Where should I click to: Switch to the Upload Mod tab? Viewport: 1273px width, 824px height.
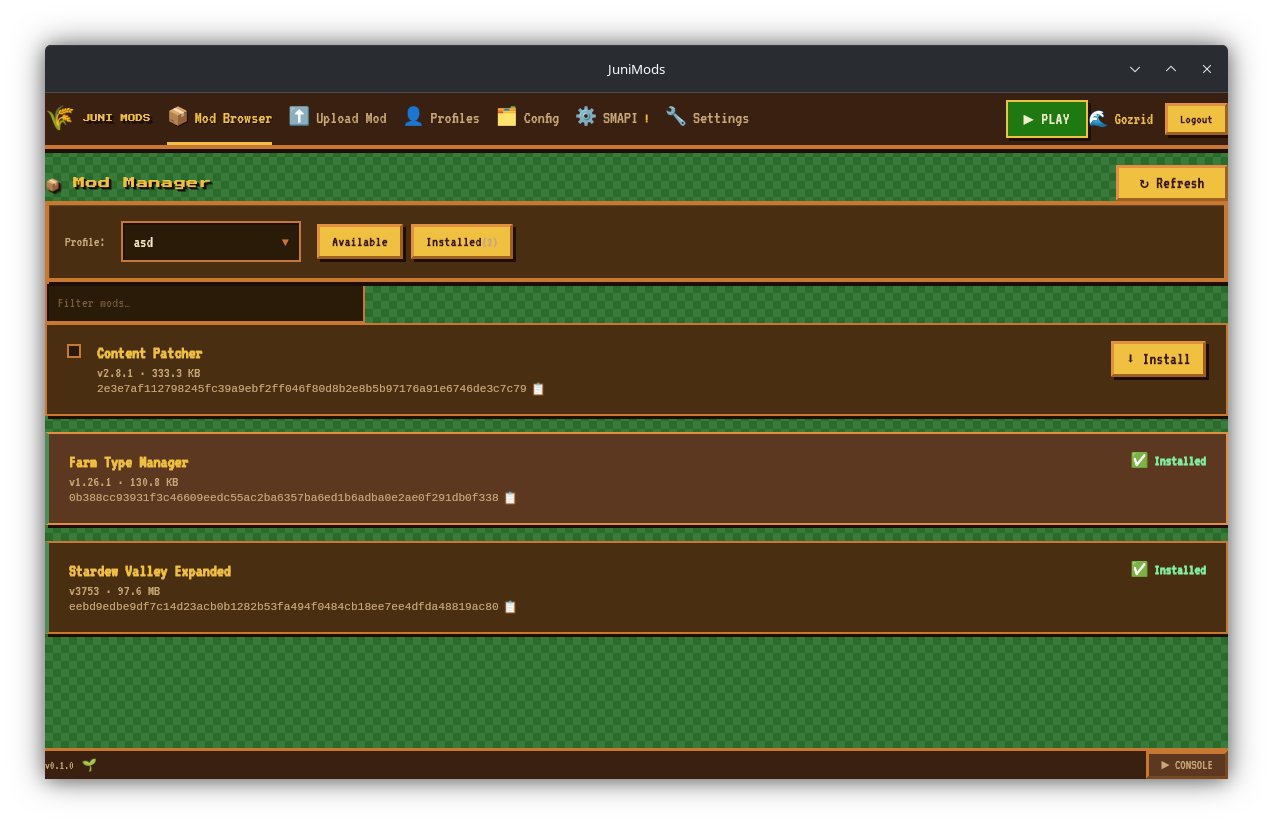(x=338, y=118)
